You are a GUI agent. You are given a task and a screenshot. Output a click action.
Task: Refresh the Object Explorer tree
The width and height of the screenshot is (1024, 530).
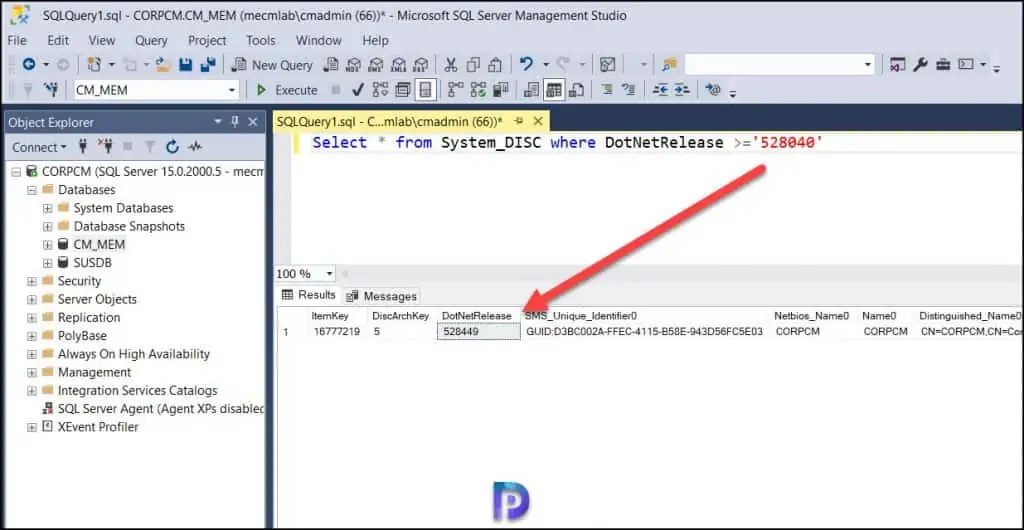tap(172, 147)
